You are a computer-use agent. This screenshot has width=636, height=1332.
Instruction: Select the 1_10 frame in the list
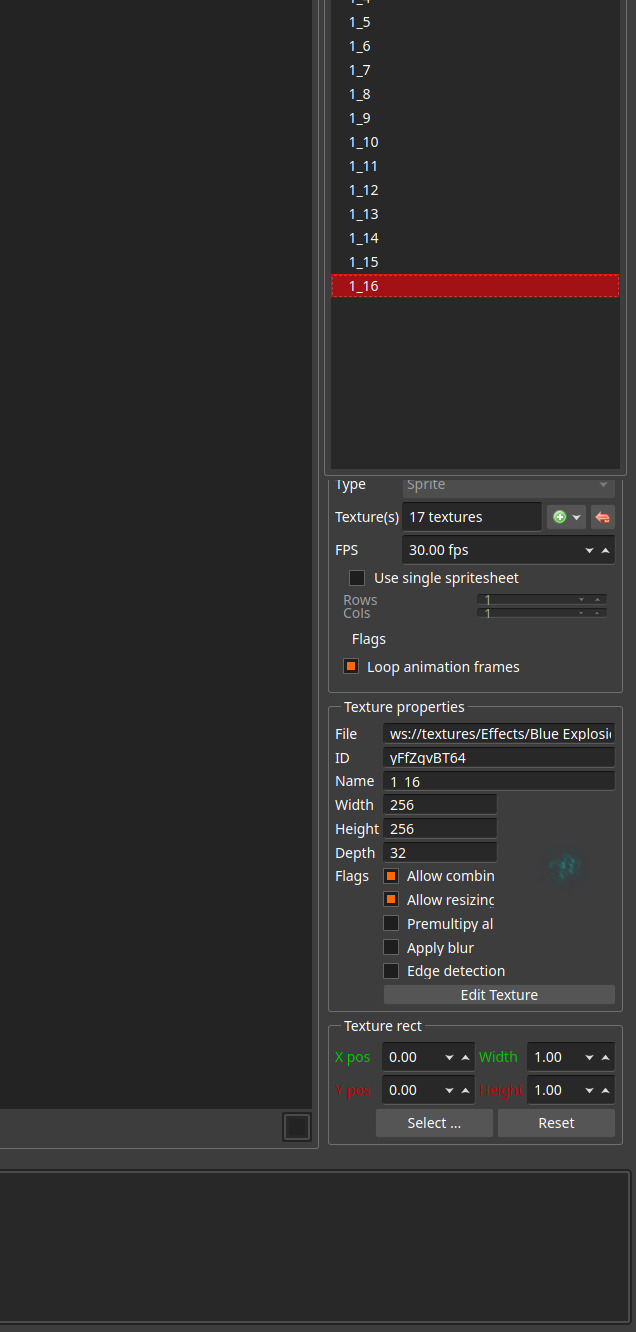(475, 142)
